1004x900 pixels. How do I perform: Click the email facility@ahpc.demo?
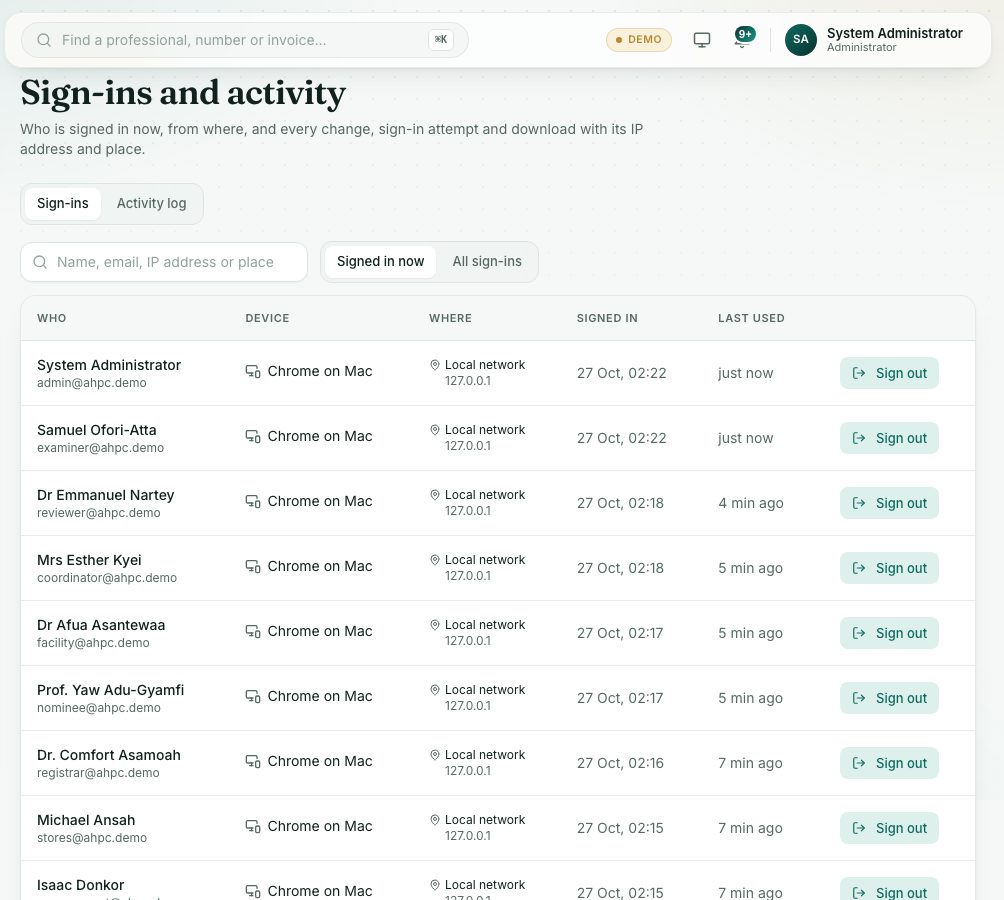pyautogui.click(x=93, y=643)
